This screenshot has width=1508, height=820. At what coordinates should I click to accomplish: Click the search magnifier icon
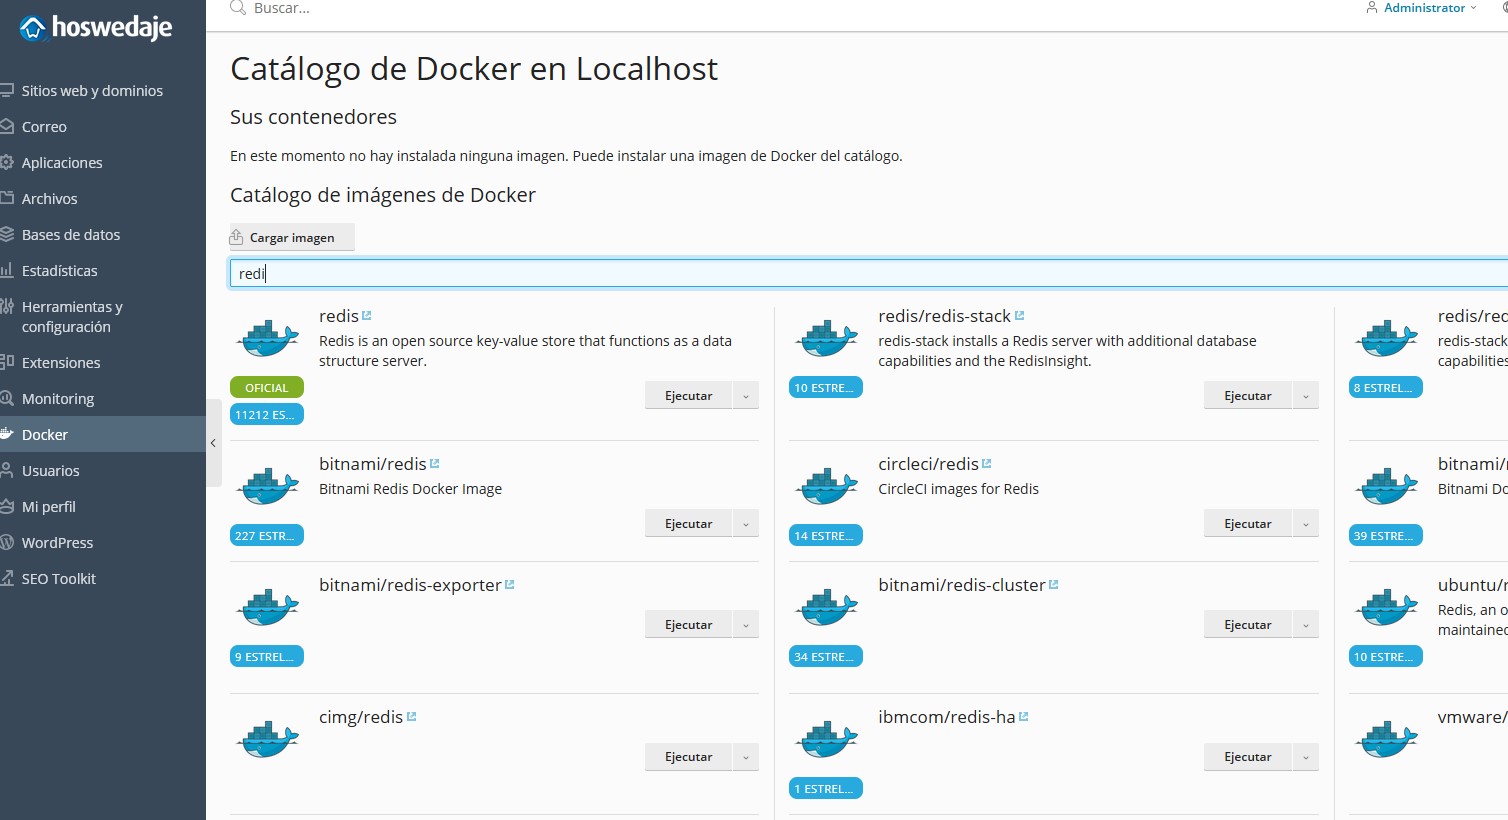click(237, 8)
